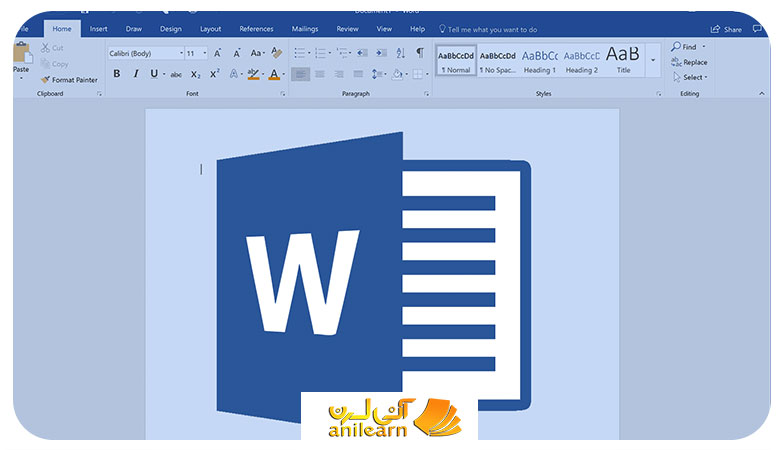Open Paragraph dialog launcher

[x=426, y=94]
